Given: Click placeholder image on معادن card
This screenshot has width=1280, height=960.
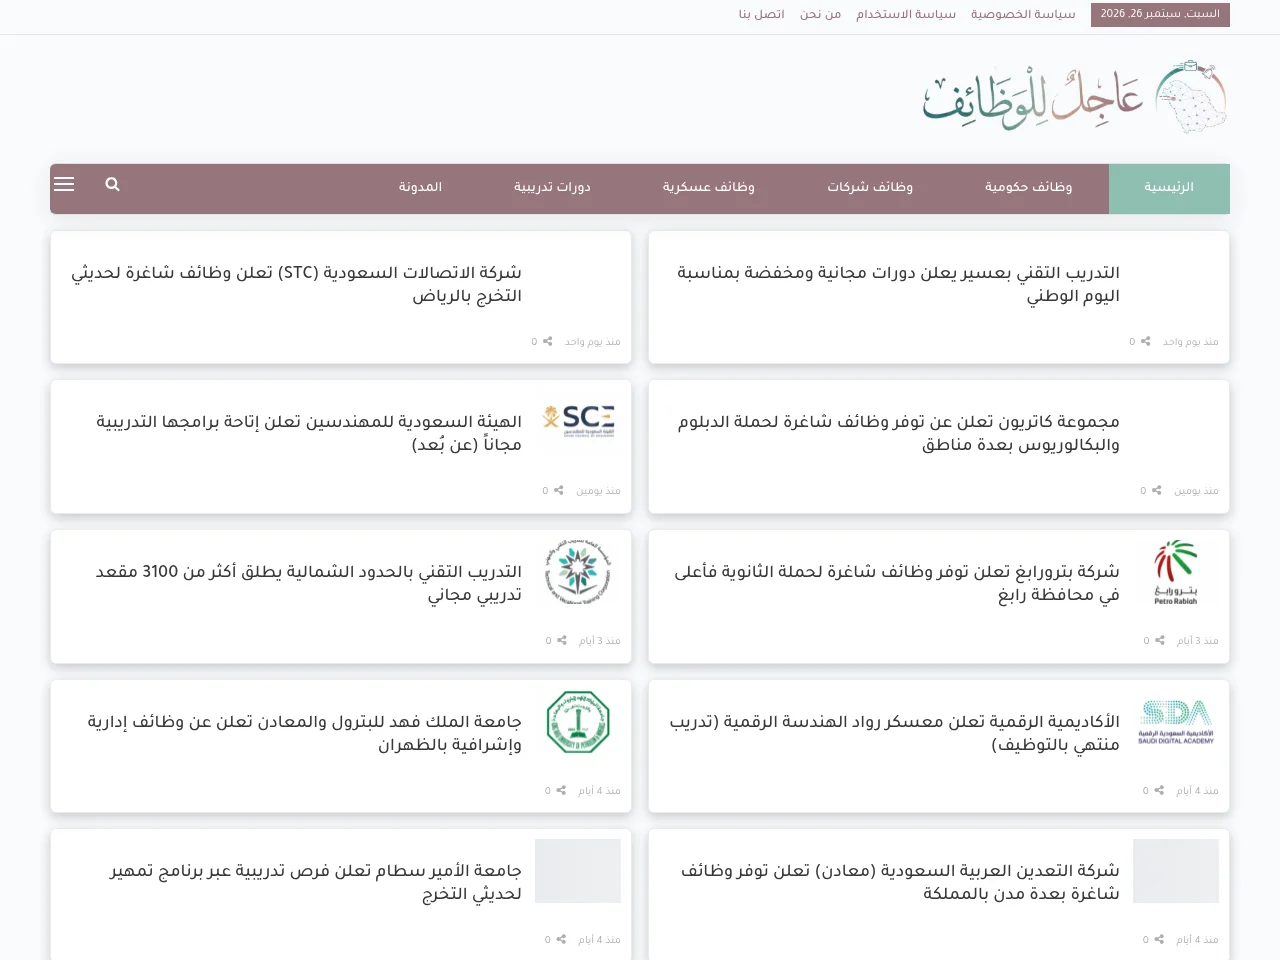Looking at the screenshot, I should click(1176, 871).
